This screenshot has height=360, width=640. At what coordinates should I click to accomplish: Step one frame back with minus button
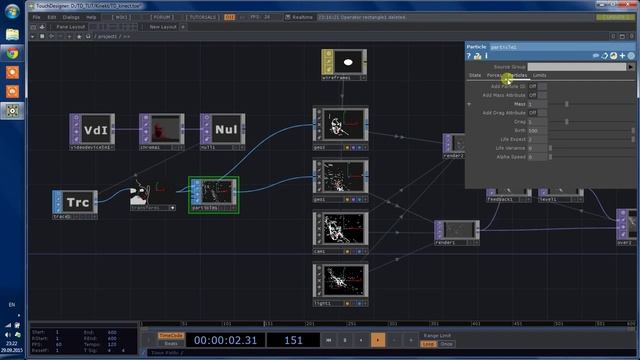click(394, 340)
